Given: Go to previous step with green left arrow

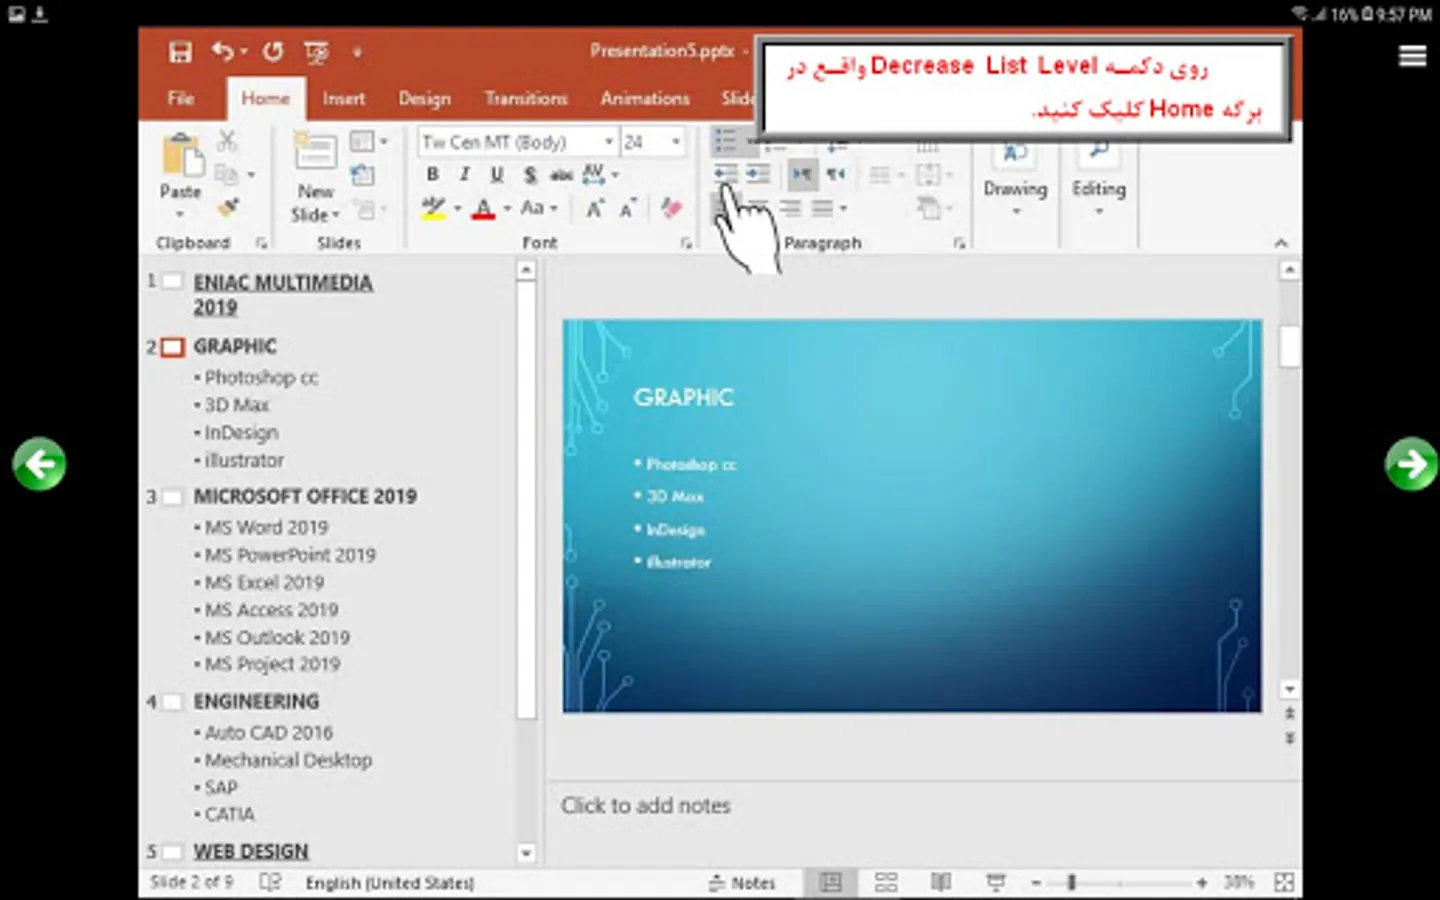Looking at the screenshot, I should (x=40, y=464).
